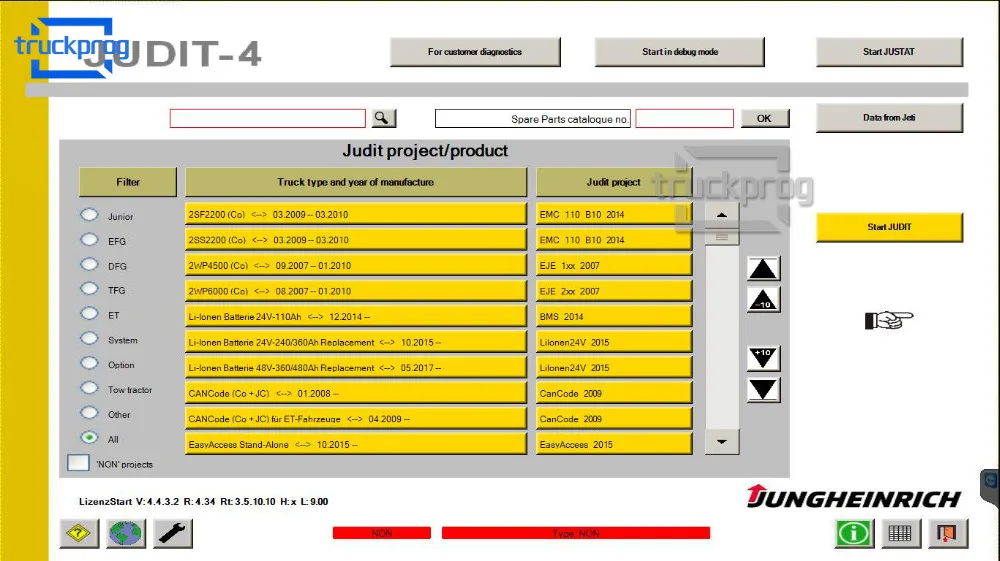
Task: Select EJE 1xx 2007 project cell
Action: (x=614, y=265)
